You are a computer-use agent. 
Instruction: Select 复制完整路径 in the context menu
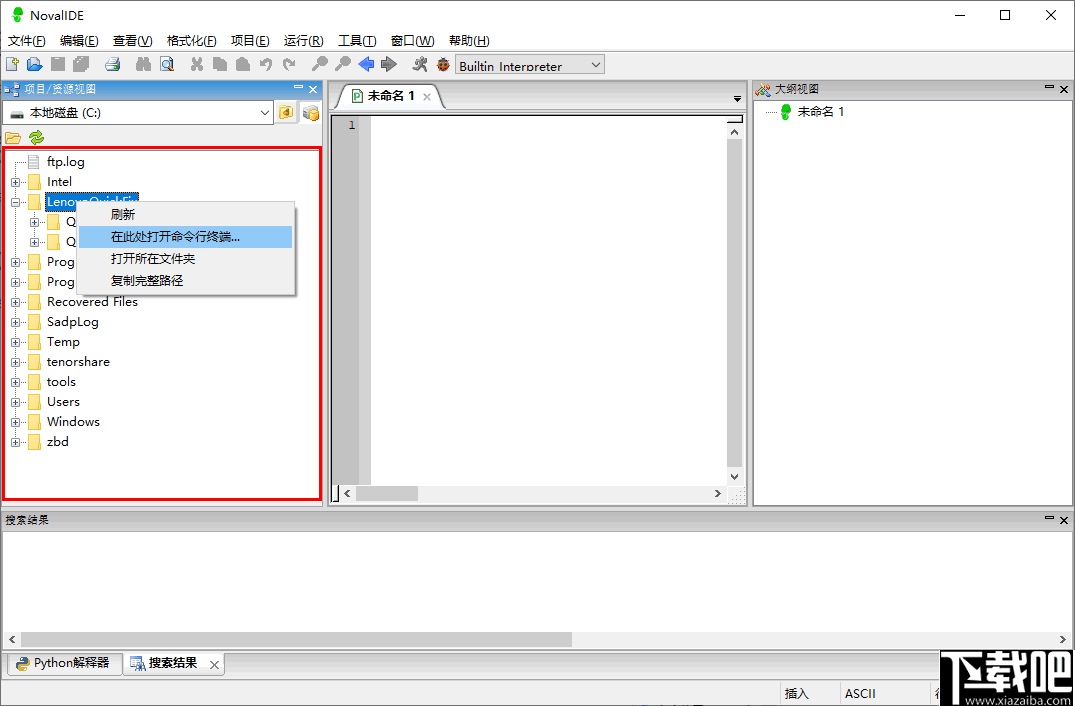(146, 280)
